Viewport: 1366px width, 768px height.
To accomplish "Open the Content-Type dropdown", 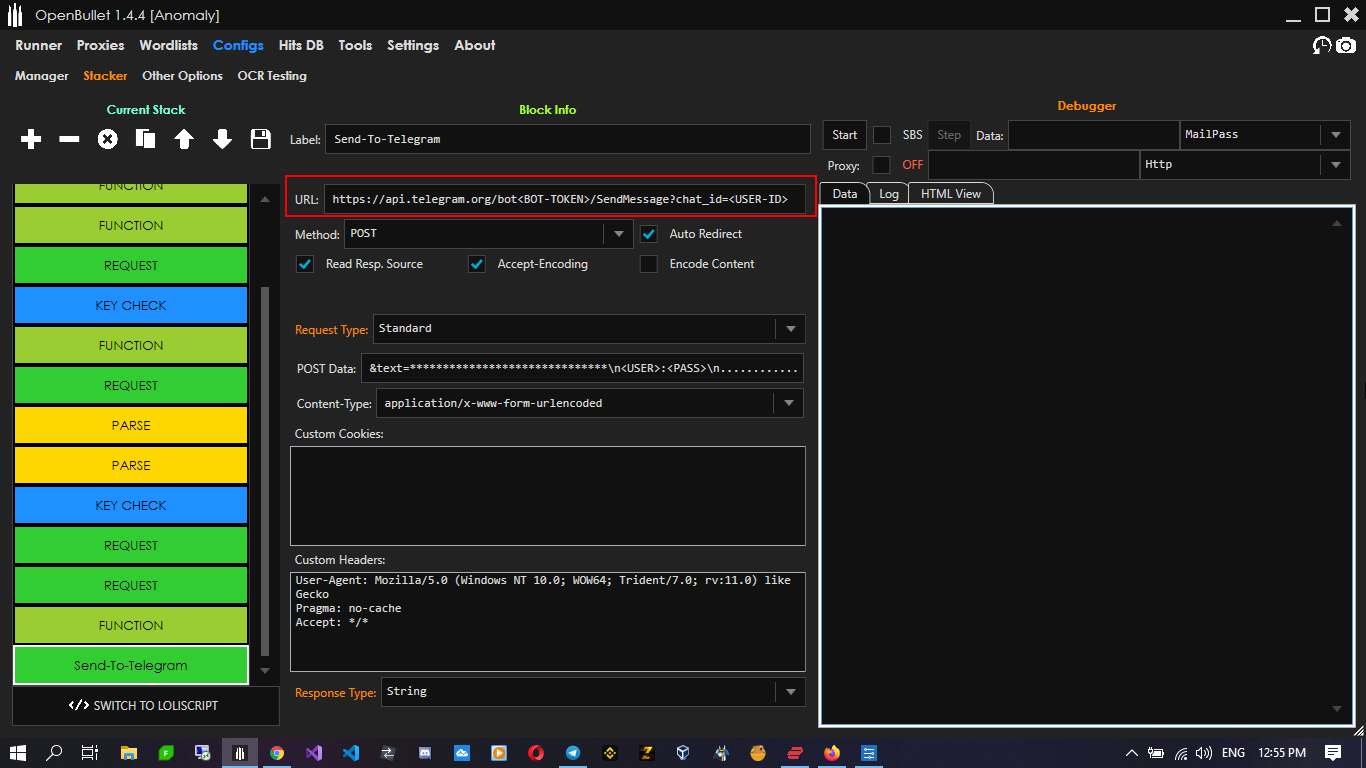I will pos(789,403).
